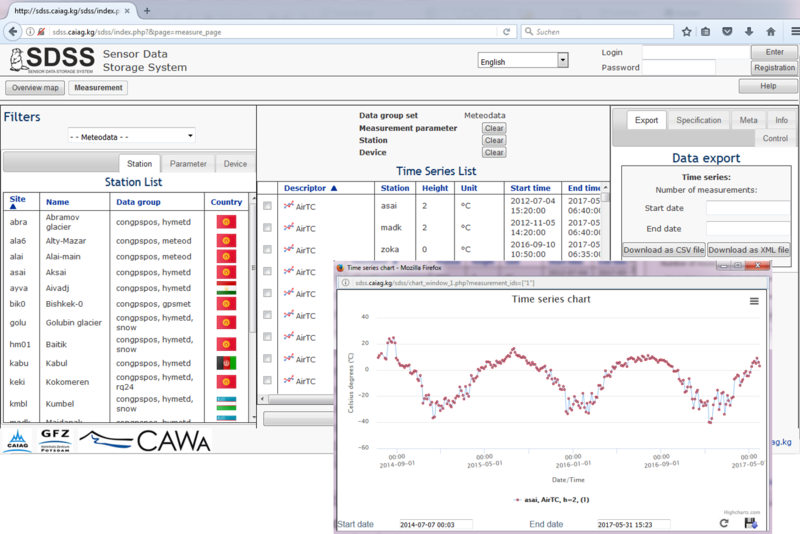Switch to the Parameter tab
Viewport: 800px width, 534px height.
click(x=188, y=164)
